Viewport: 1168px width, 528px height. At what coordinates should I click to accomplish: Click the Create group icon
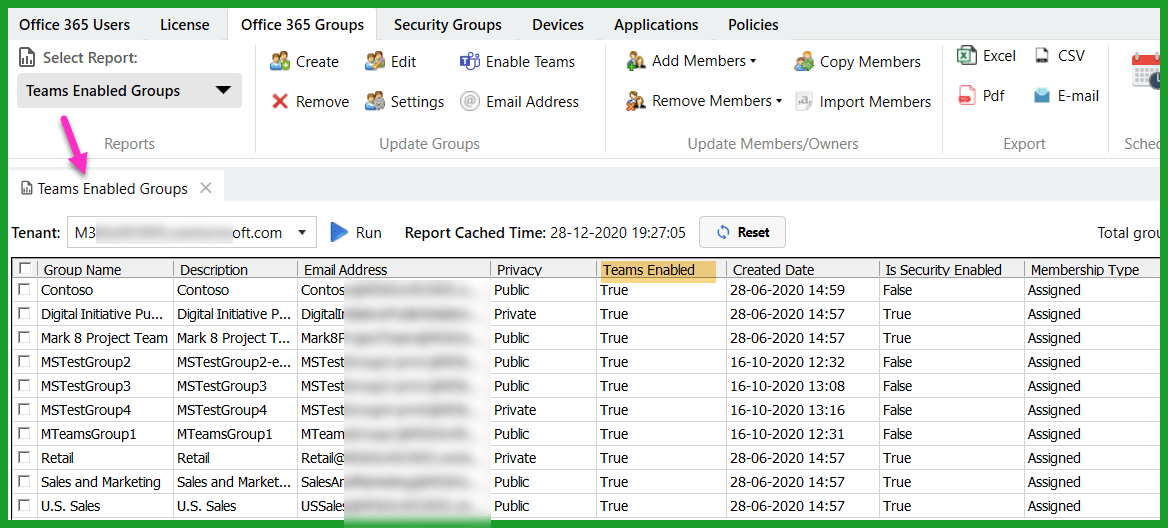(x=280, y=61)
